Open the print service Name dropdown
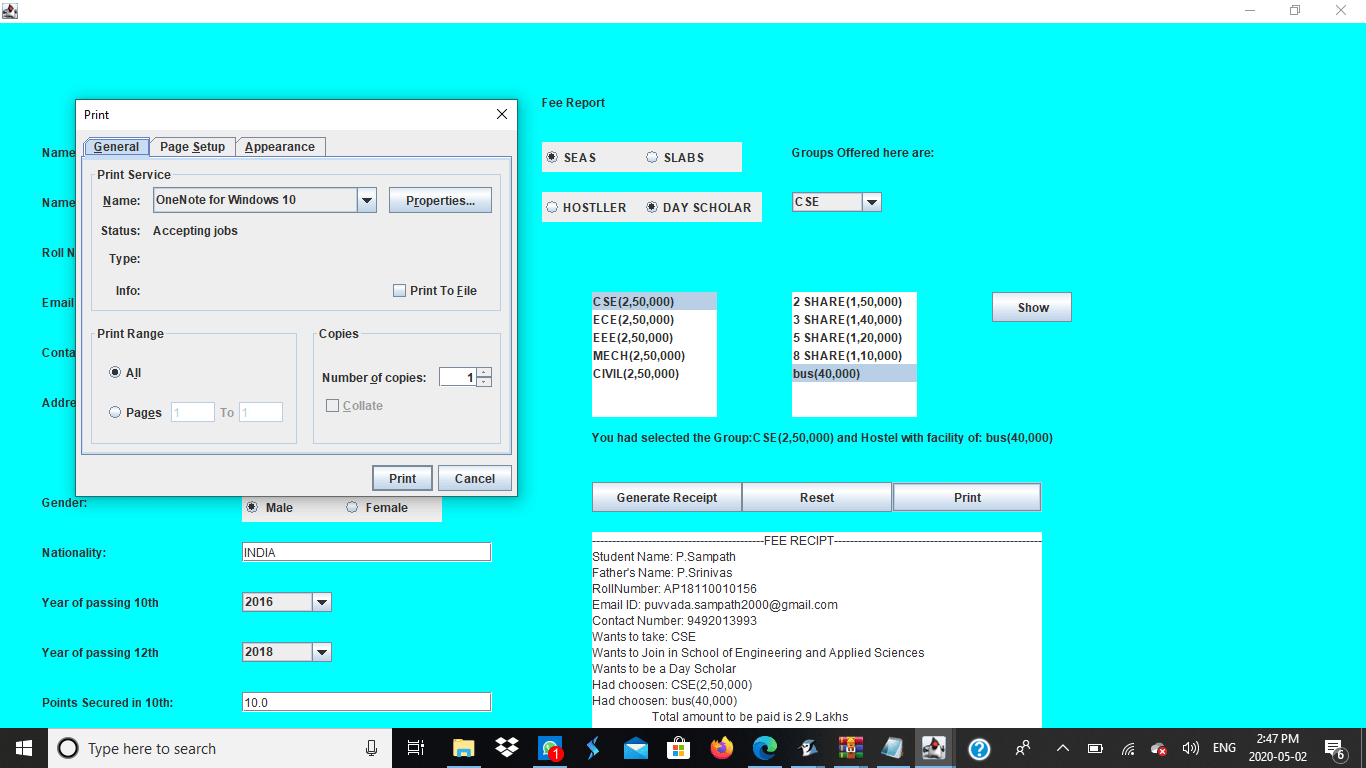The image size is (1366, 768). pos(367,200)
